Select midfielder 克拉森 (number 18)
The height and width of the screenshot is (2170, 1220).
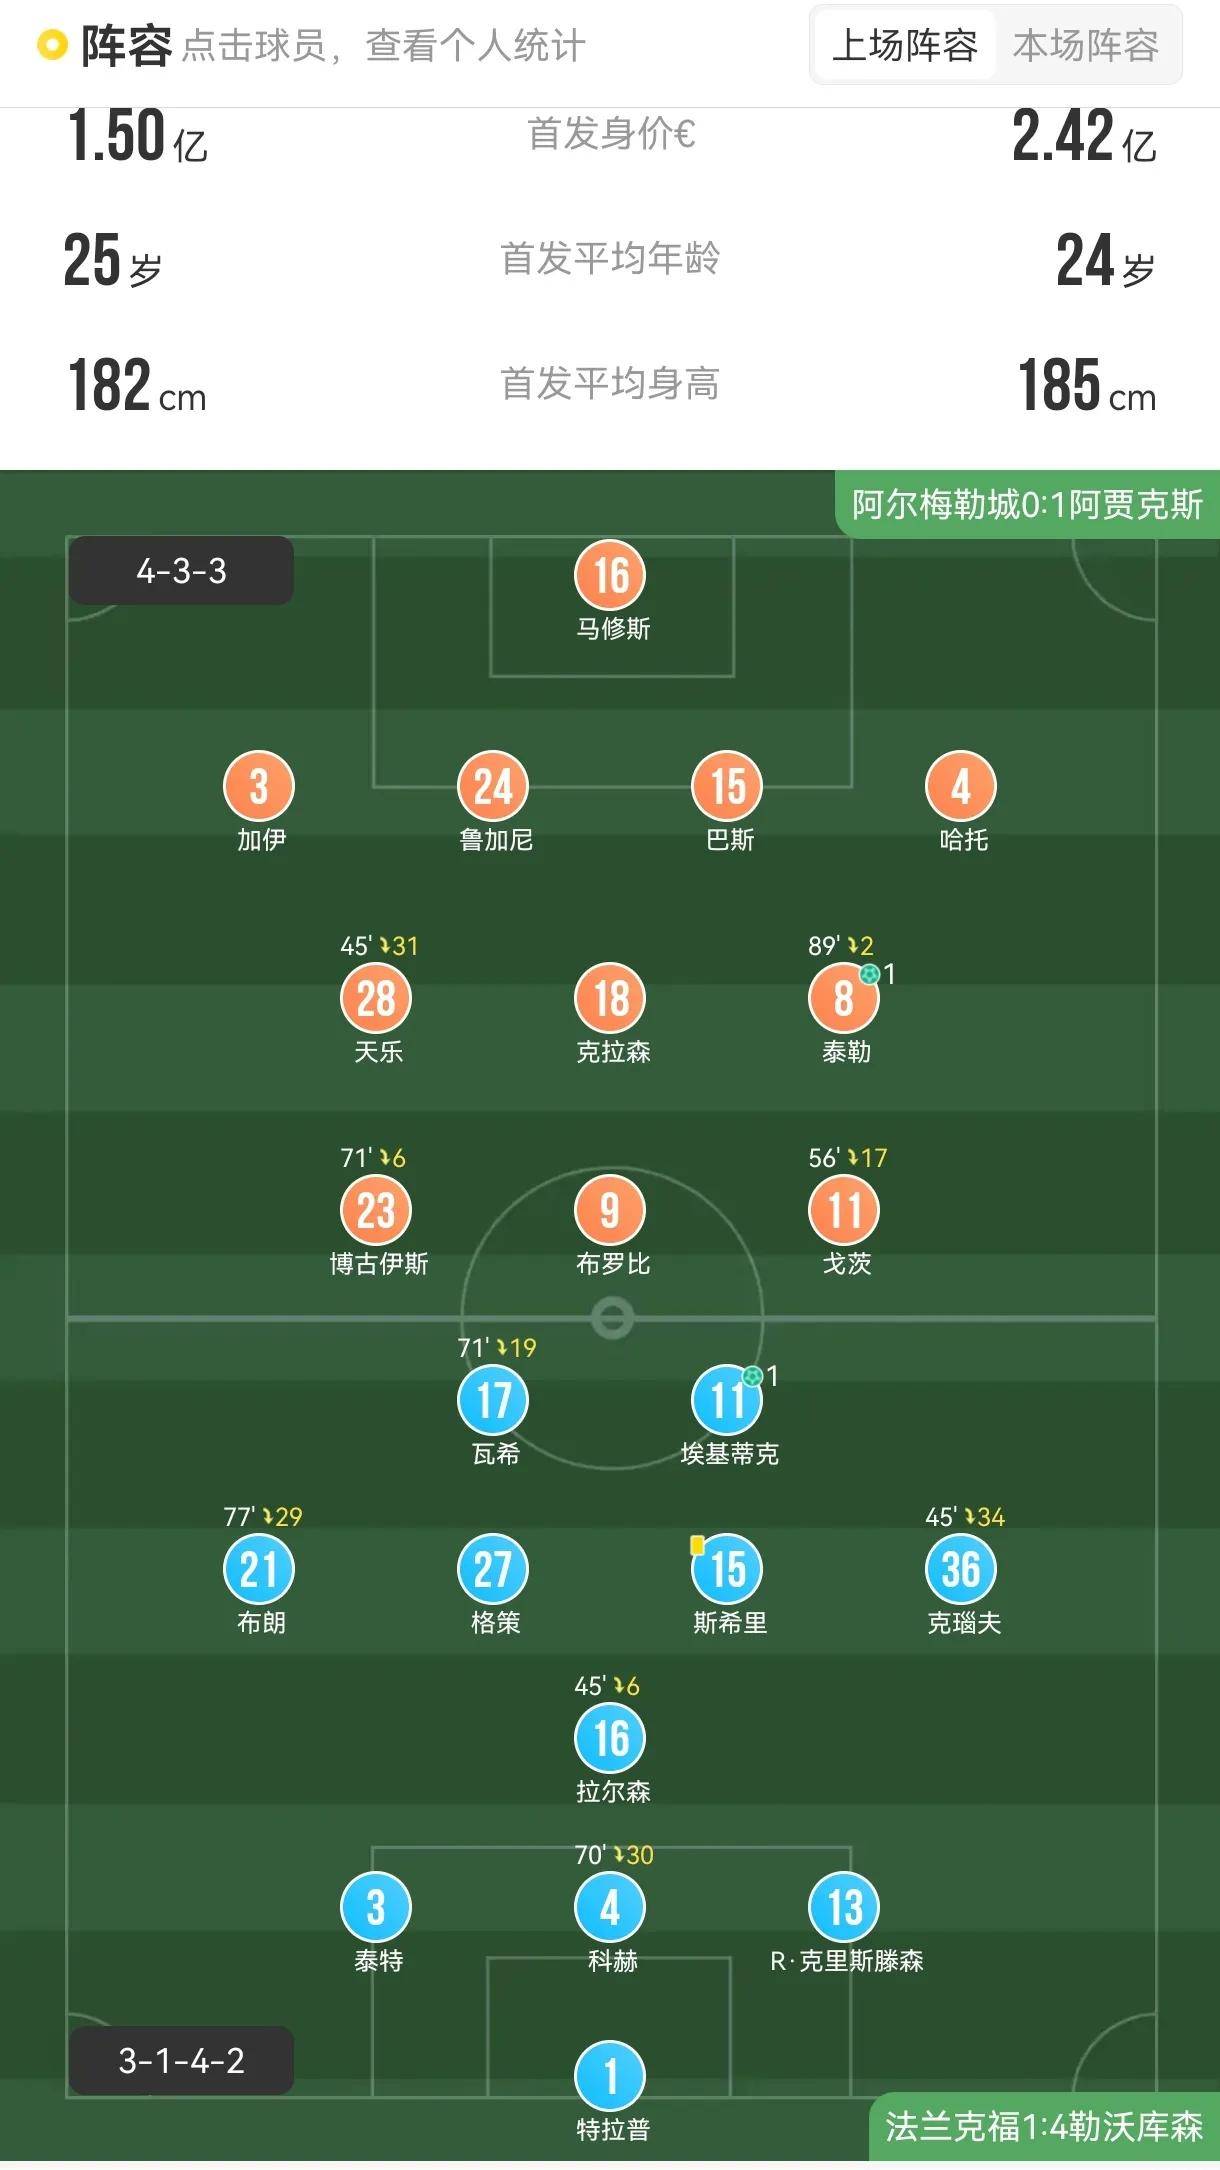coord(611,998)
